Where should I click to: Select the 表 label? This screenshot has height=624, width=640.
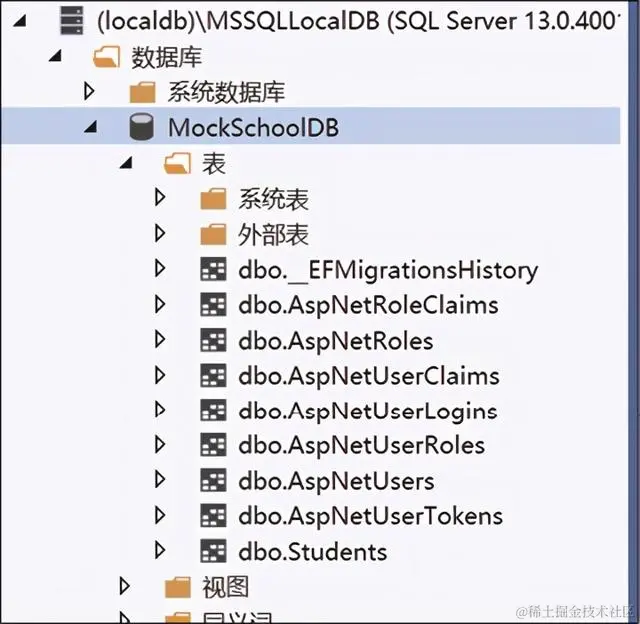(214, 164)
